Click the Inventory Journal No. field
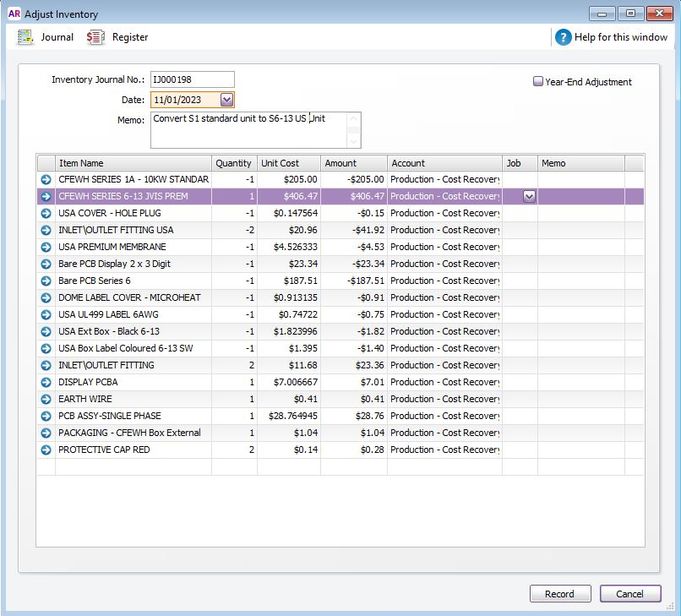The height and width of the screenshot is (616, 681). pyautogui.click(x=192, y=79)
